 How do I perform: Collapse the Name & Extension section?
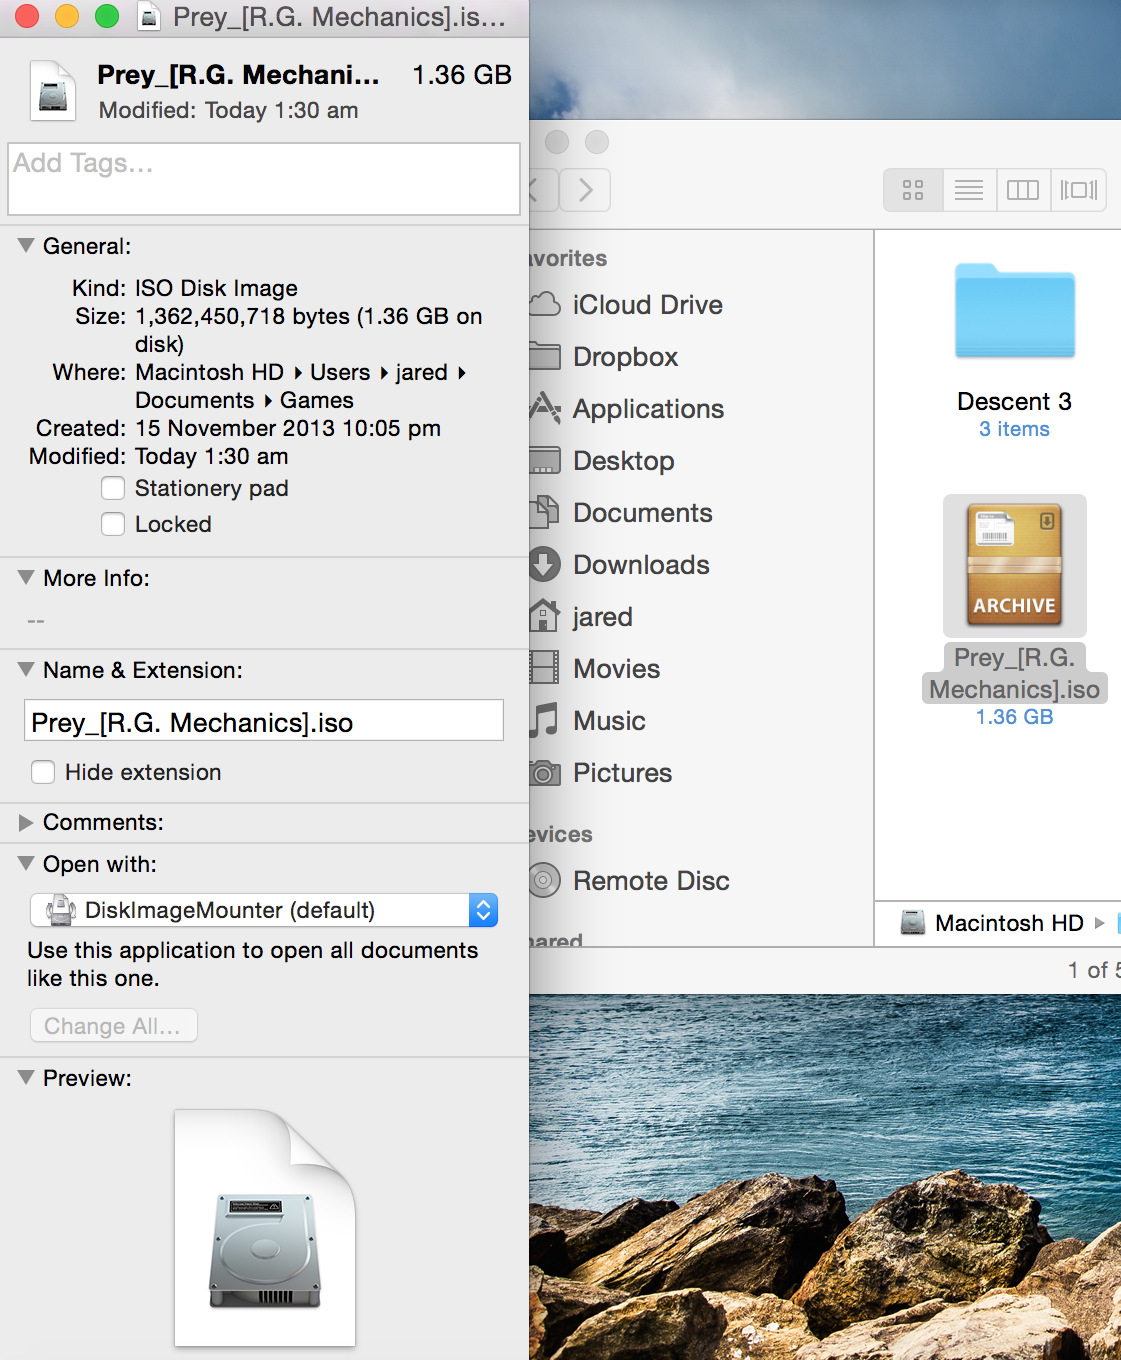[26, 669]
